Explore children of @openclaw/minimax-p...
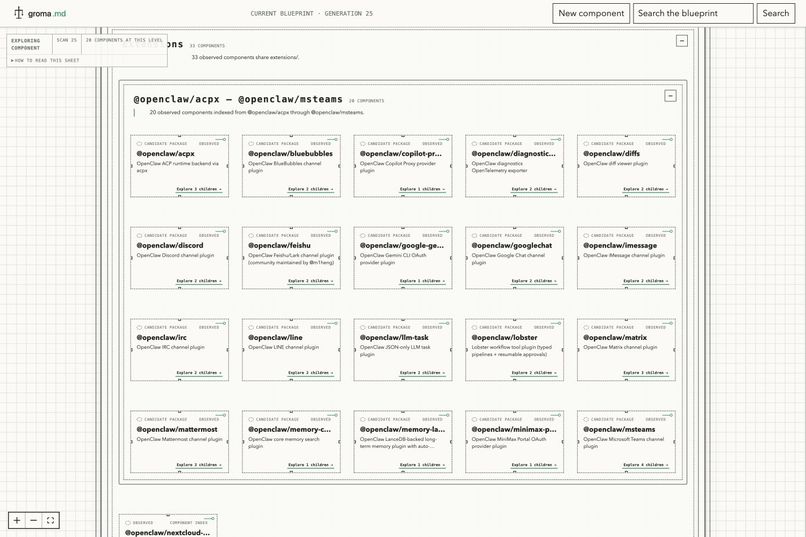Viewport: 806px width, 537px height. (x=534, y=465)
